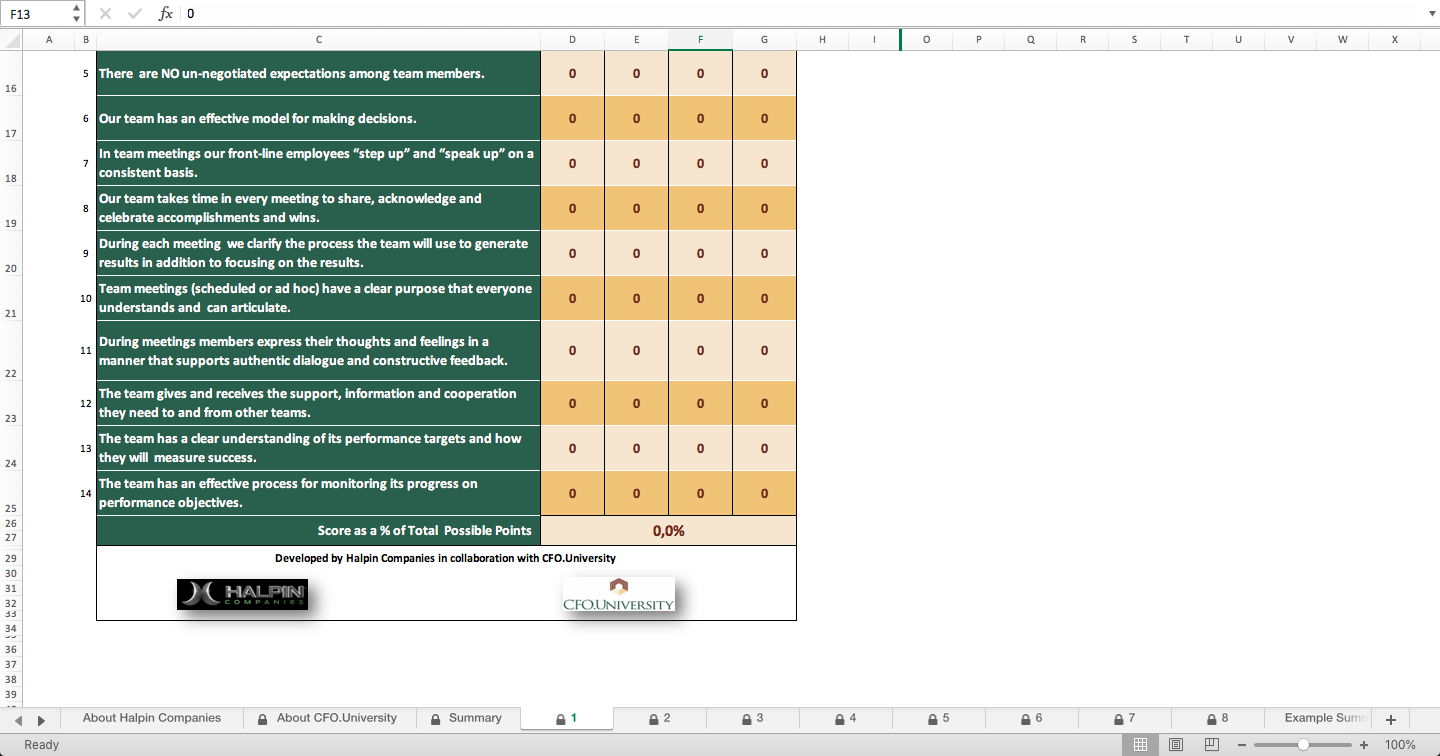Click 'celebrate accomplishments and wins' statement cell
Screen dimensions: 1440x756
point(318,208)
